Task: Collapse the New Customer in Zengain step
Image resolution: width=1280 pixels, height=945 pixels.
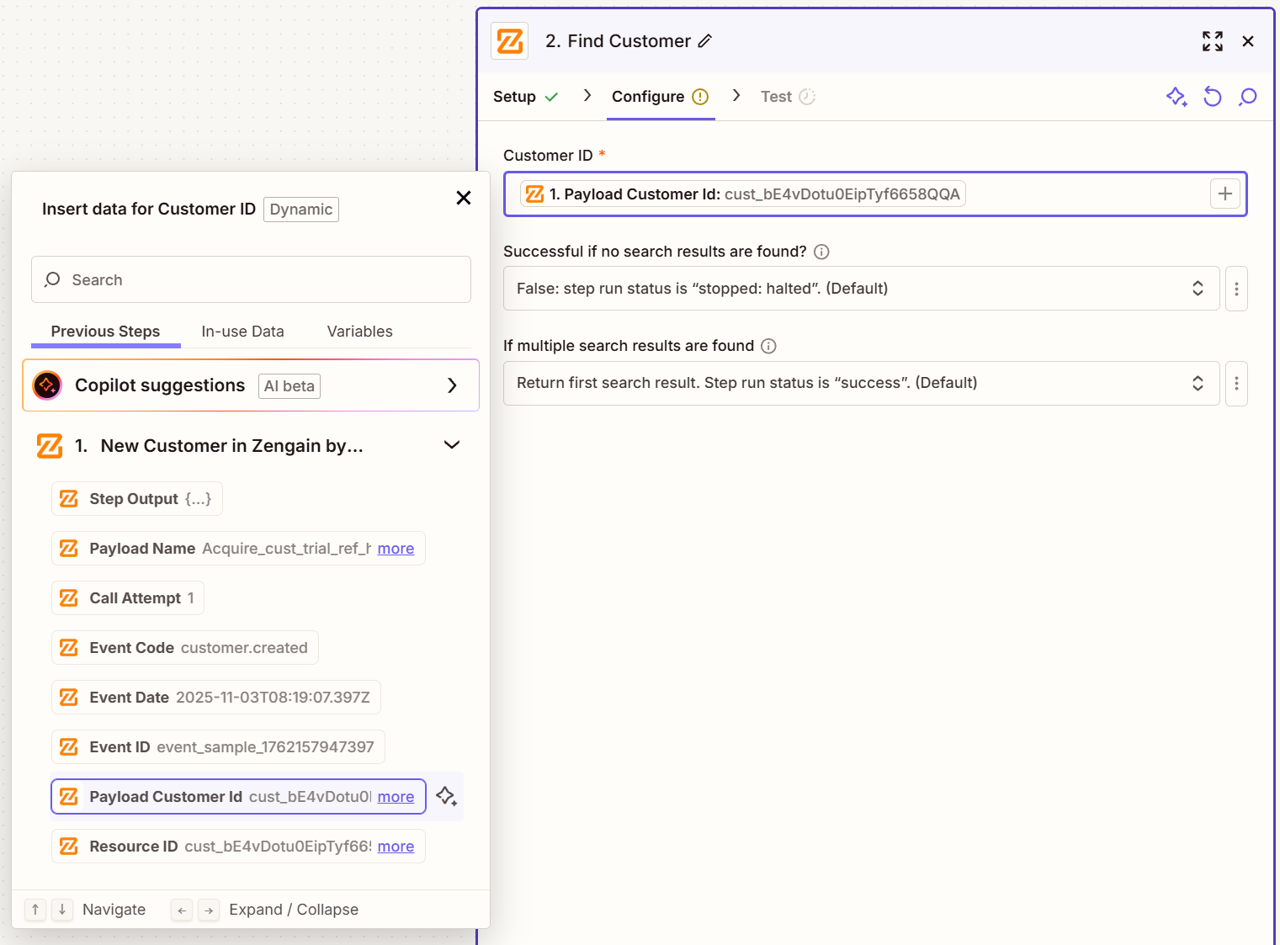Action: pos(452,445)
